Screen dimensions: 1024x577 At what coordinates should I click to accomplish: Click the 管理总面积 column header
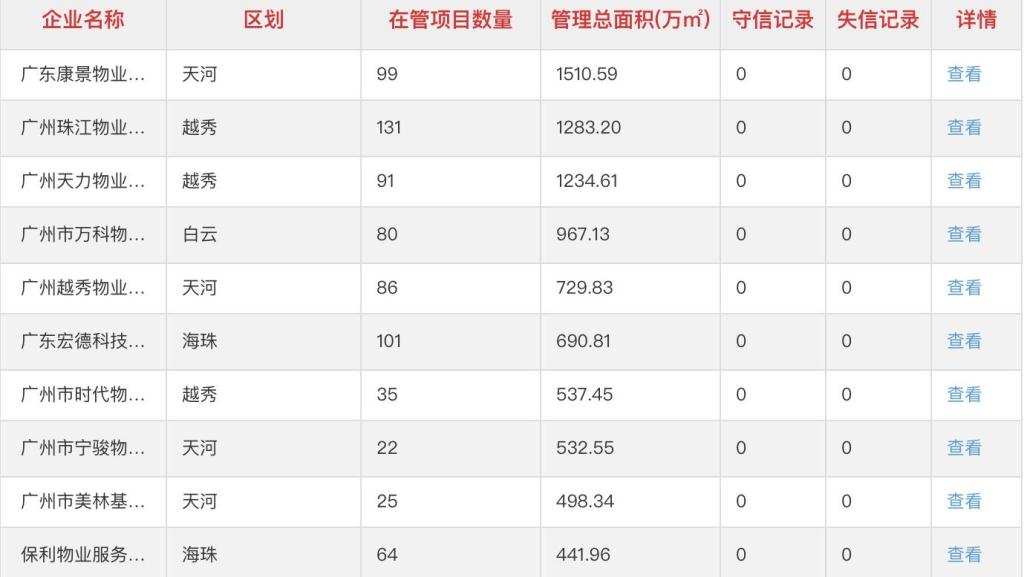click(630, 20)
